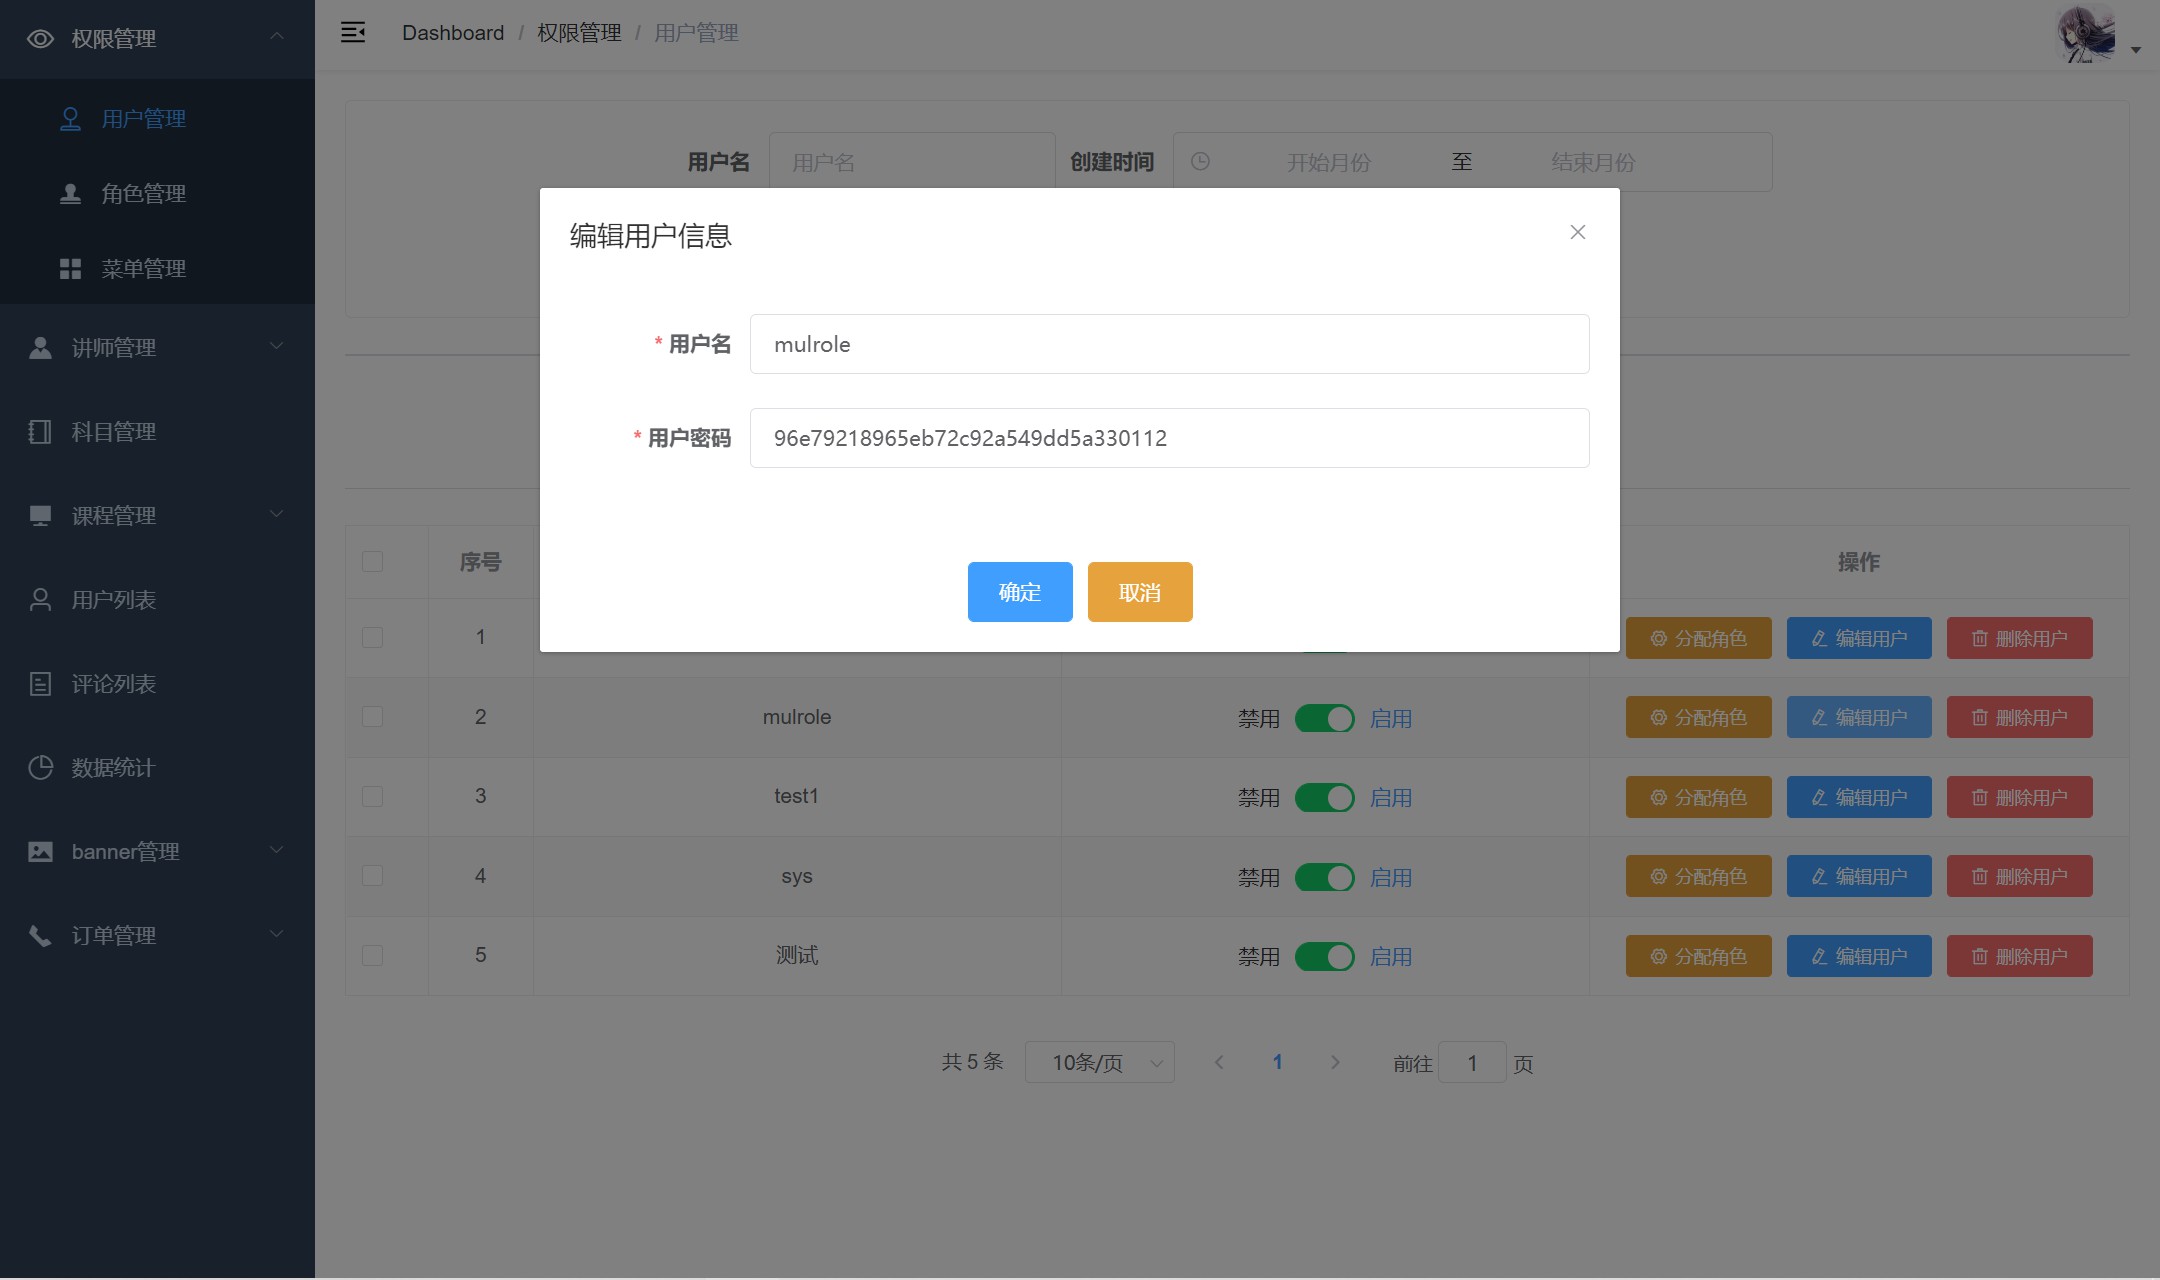The height and width of the screenshot is (1280, 2160).
Task: Click 删除用户 for the sys row
Action: tap(2019, 877)
